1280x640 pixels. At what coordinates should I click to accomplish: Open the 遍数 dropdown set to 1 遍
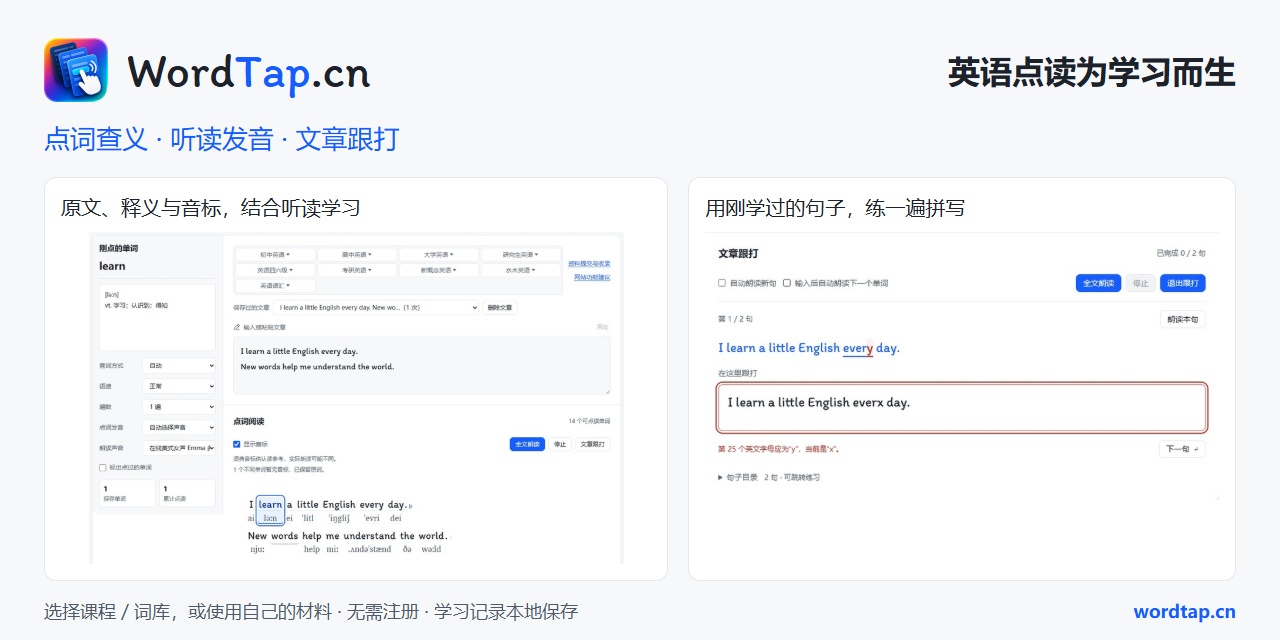click(x=179, y=407)
